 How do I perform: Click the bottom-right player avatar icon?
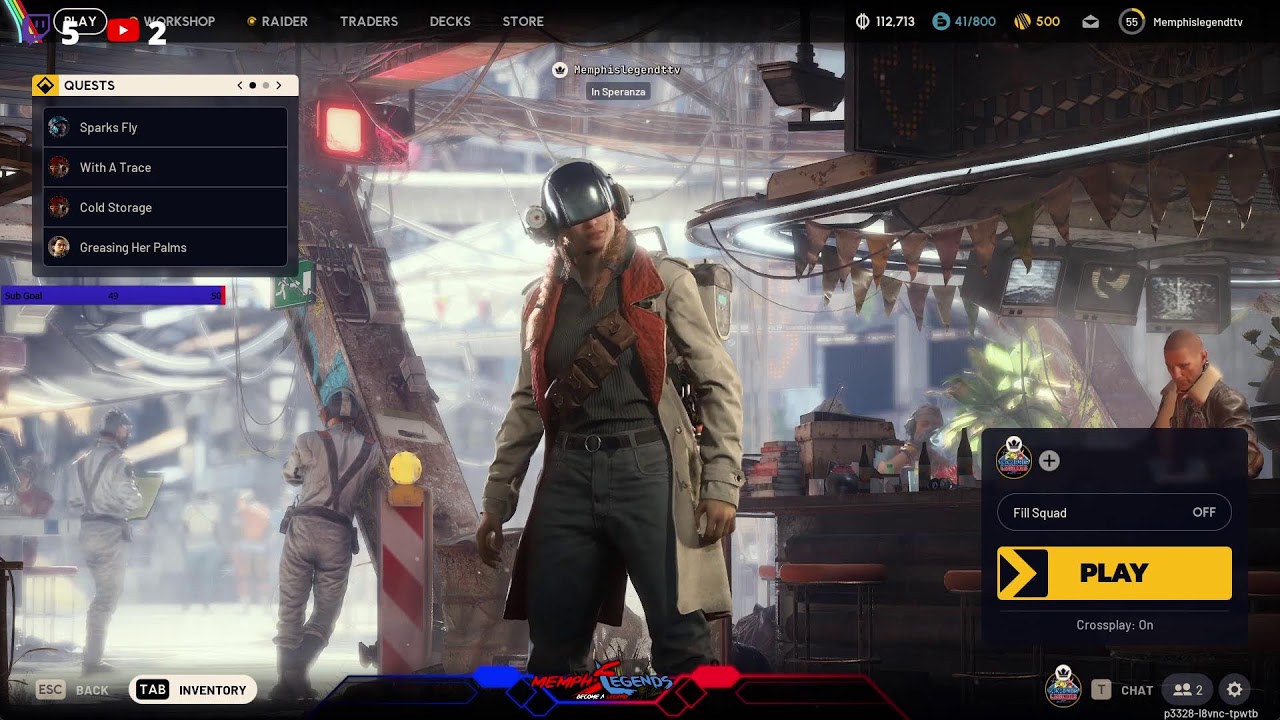[x=1063, y=687]
